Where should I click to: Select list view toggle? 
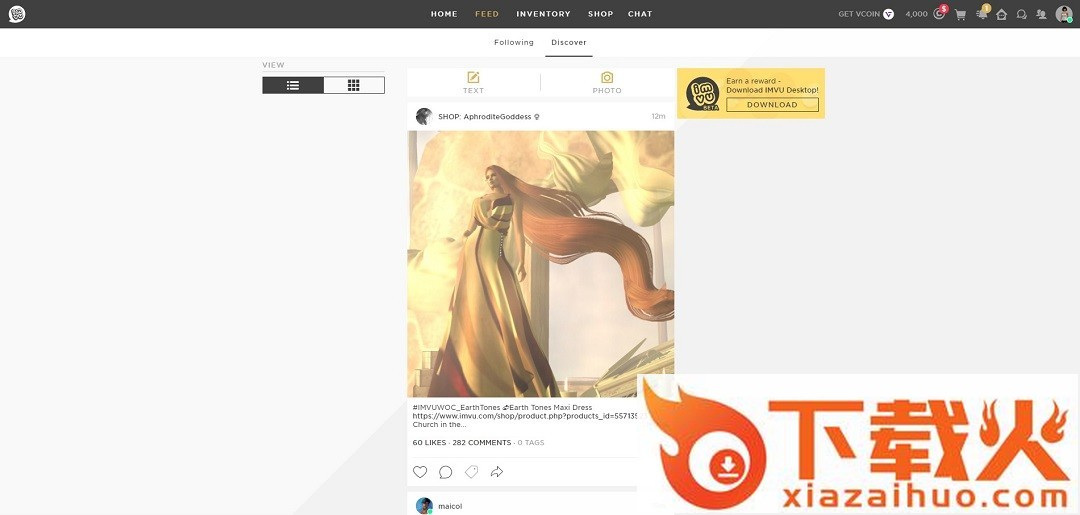click(293, 85)
